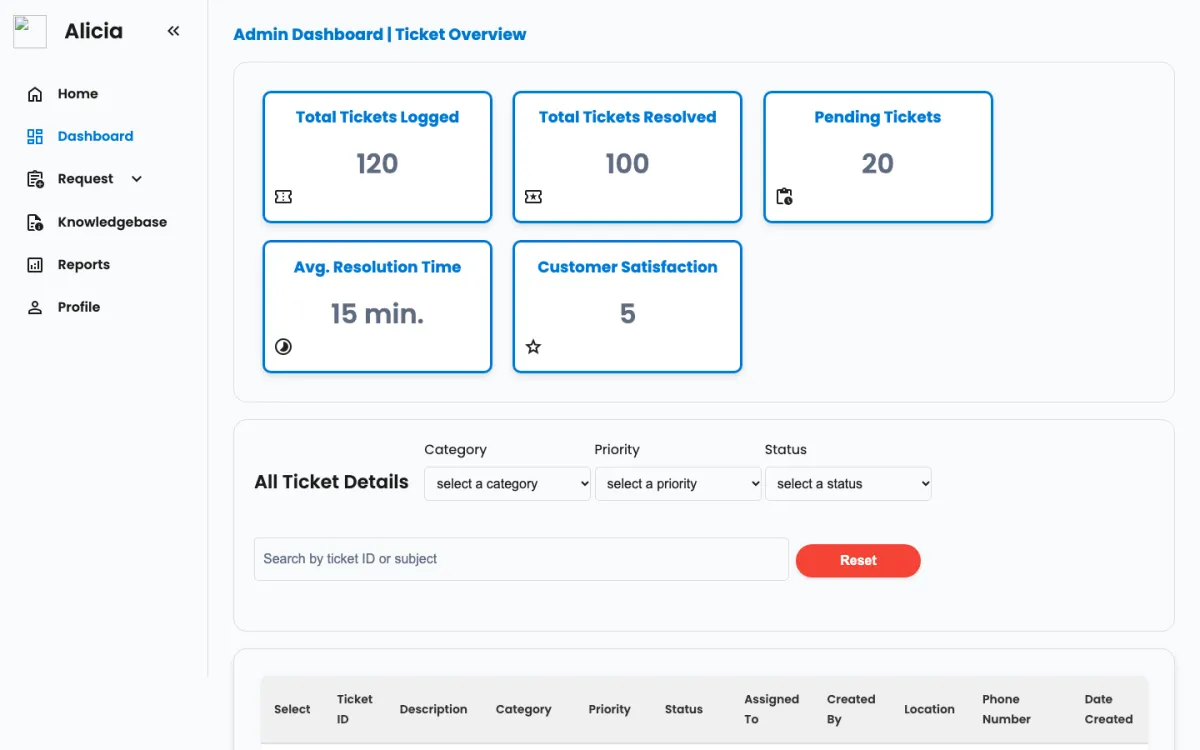Open the Request menu item
This screenshot has height=750, width=1200.
pos(85,179)
